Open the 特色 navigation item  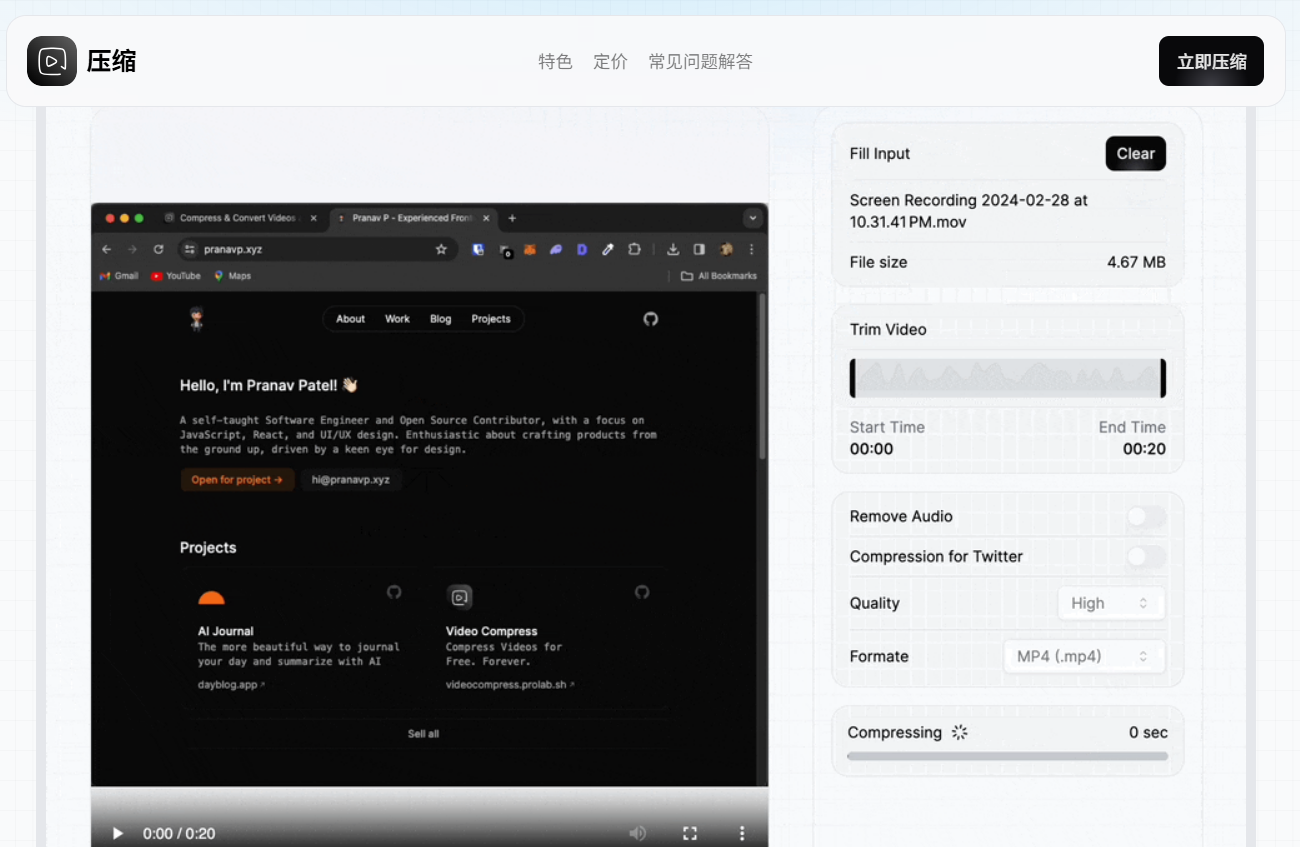(555, 62)
